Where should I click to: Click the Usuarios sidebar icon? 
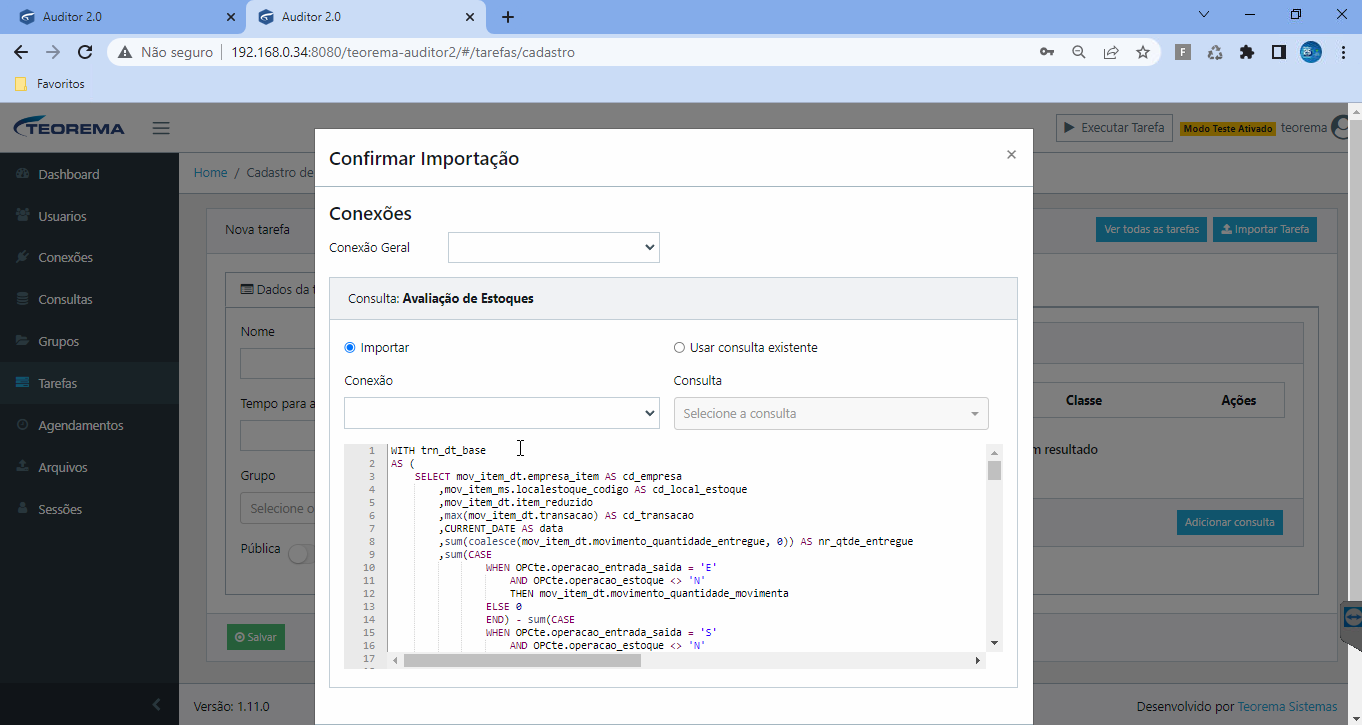(x=23, y=216)
